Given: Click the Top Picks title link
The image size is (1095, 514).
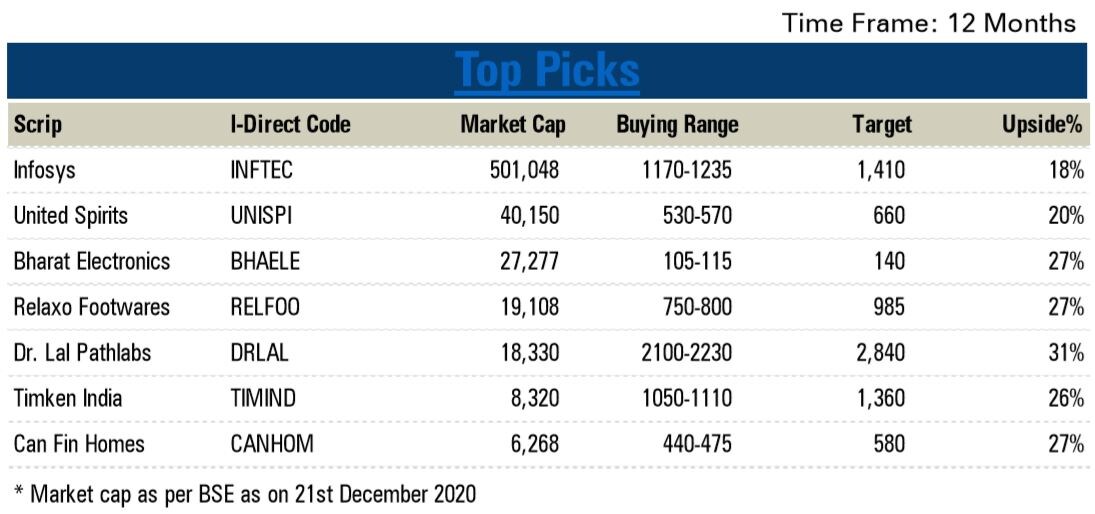Looking at the screenshot, I should click(x=547, y=71).
